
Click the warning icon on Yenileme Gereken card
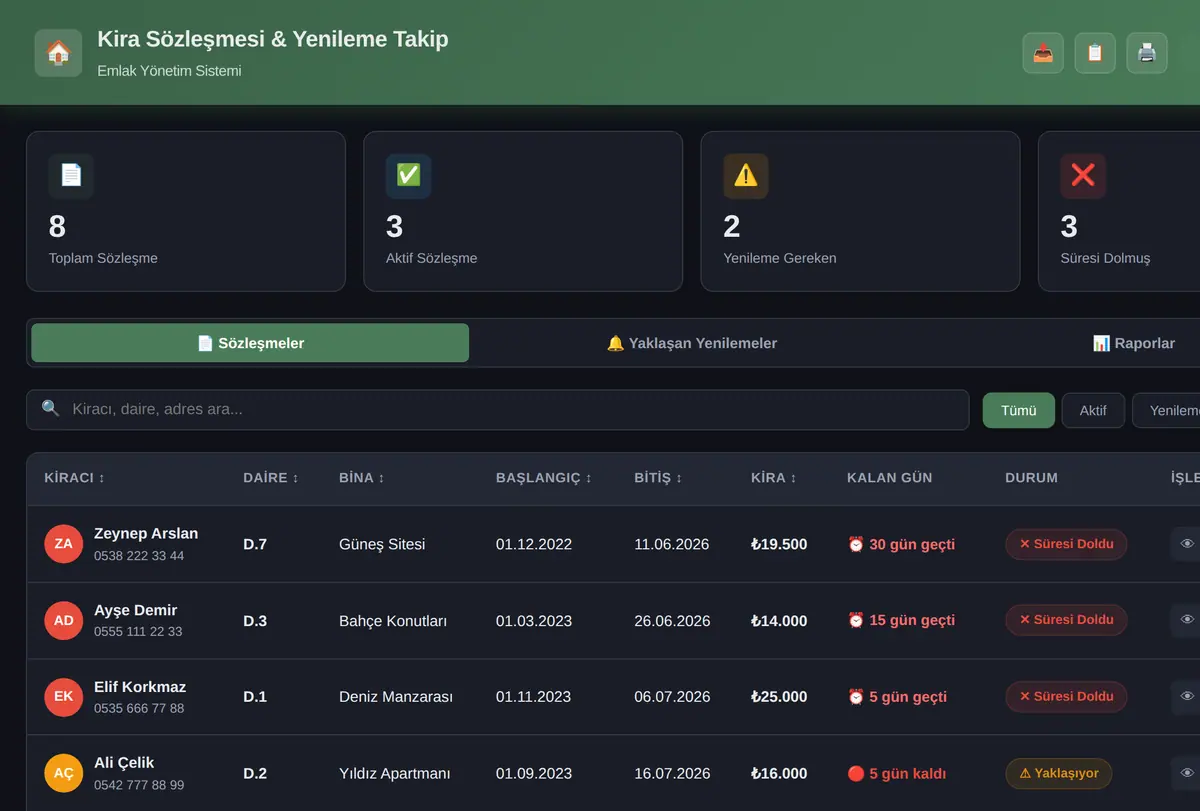point(746,176)
